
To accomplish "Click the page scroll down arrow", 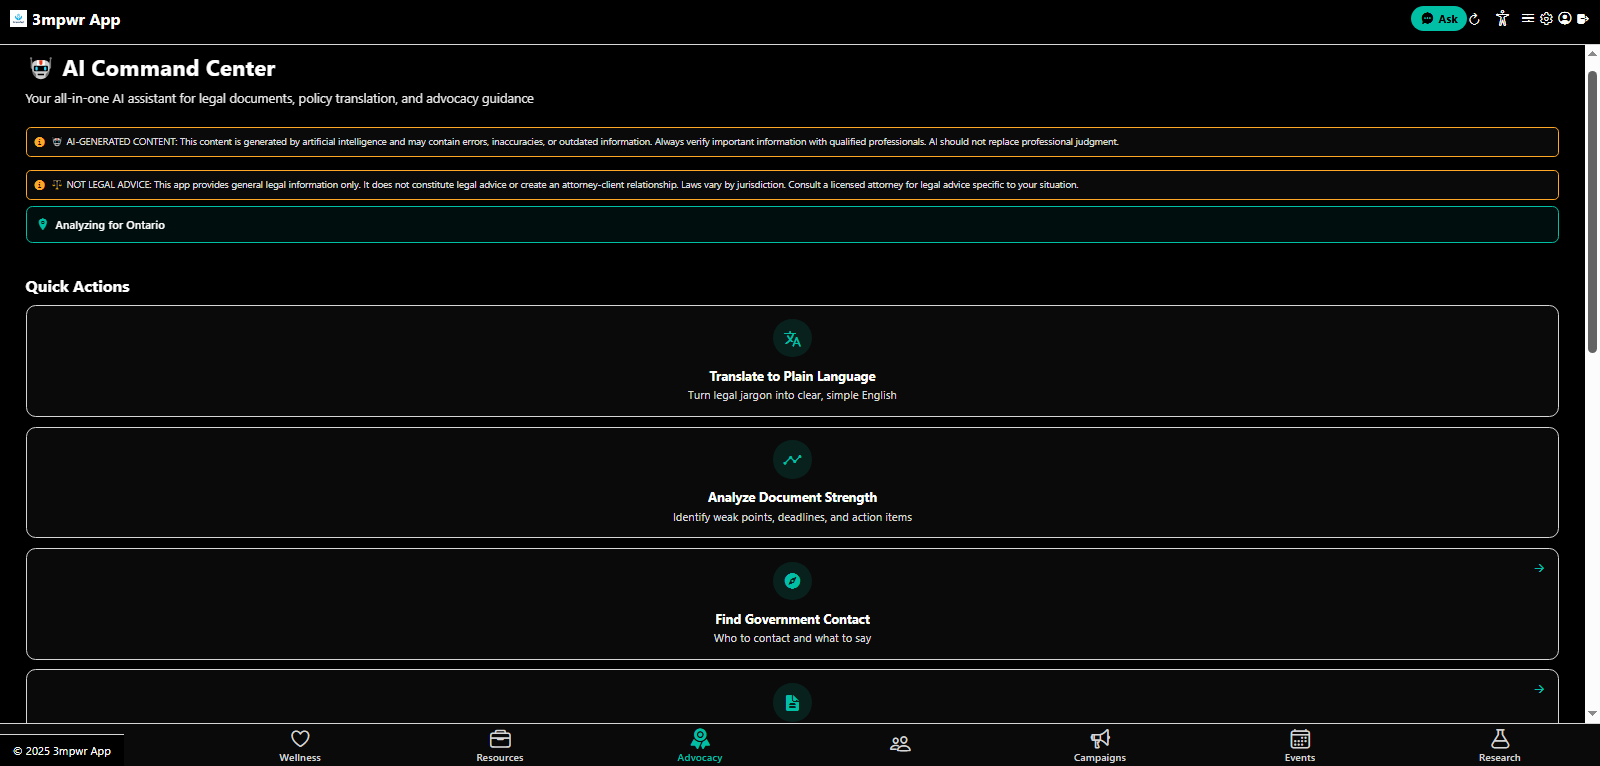I will click(1592, 714).
